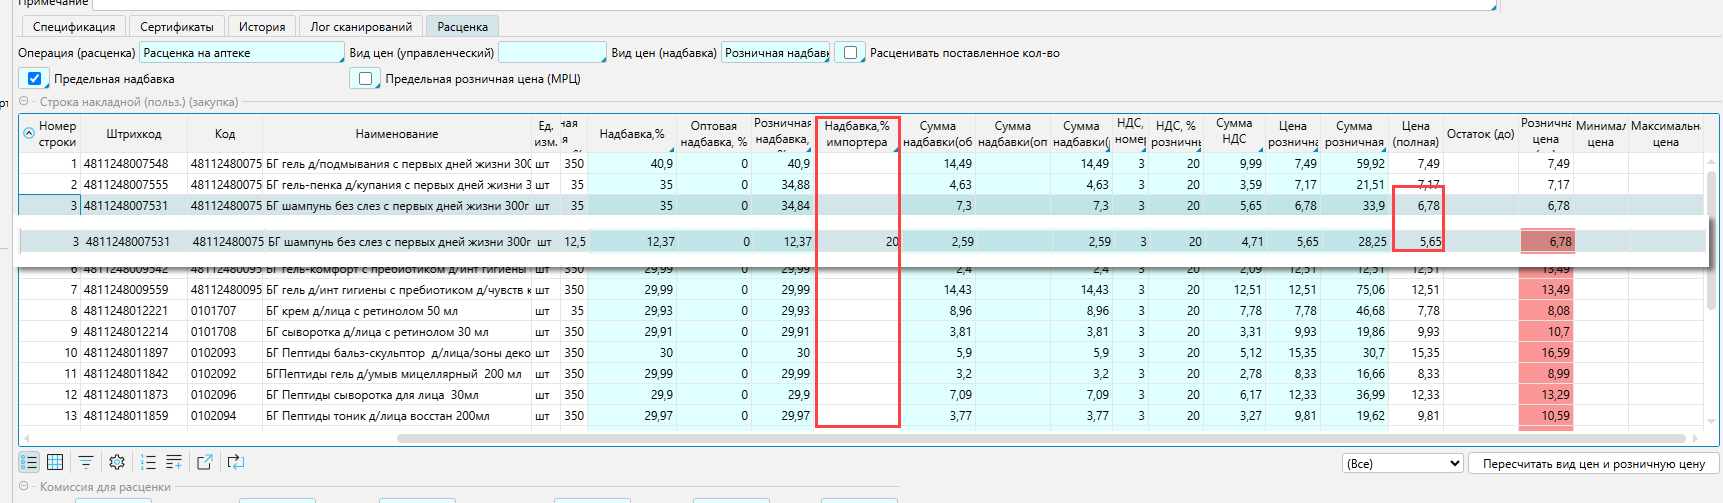Switch to the Лог сканирований tab
The image size is (1723, 503).
pos(361,27)
